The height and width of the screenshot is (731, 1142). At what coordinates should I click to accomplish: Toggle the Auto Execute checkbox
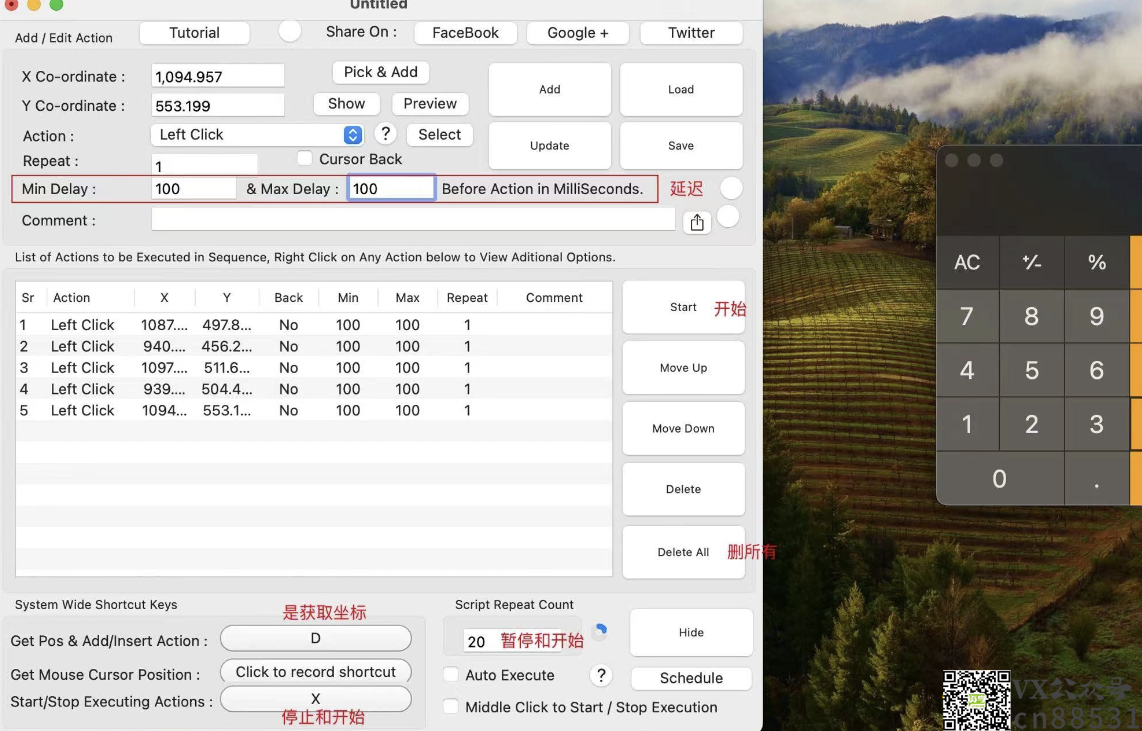click(451, 674)
